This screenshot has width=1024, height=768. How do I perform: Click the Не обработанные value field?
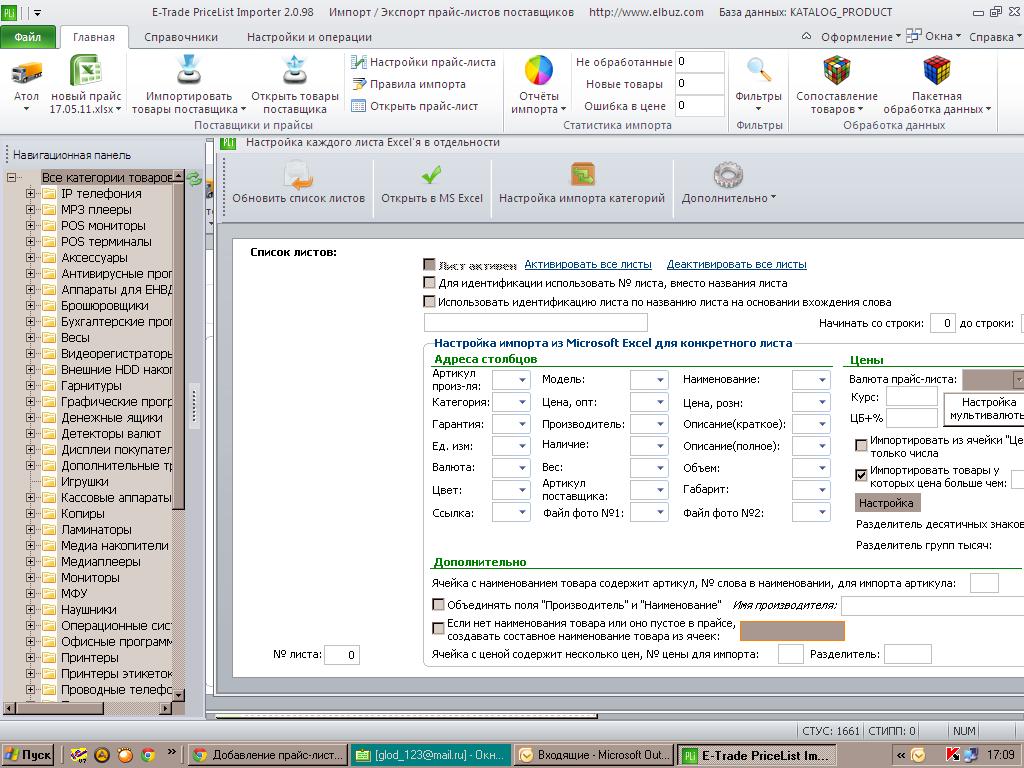coord(700,62)
